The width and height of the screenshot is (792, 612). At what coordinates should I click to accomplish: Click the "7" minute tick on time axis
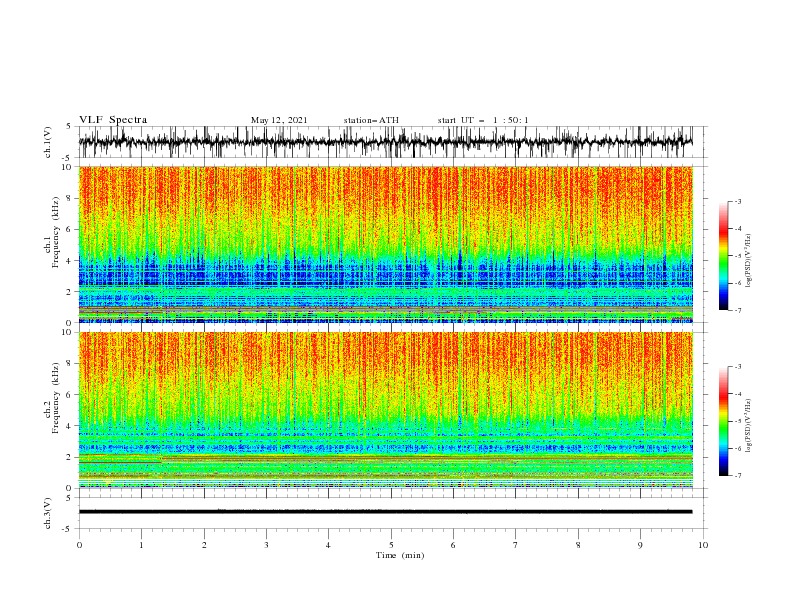516,545
